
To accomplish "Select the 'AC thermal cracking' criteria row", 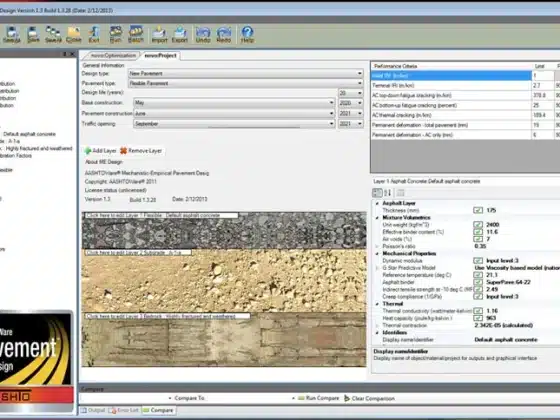I will (x=465, y=115).
